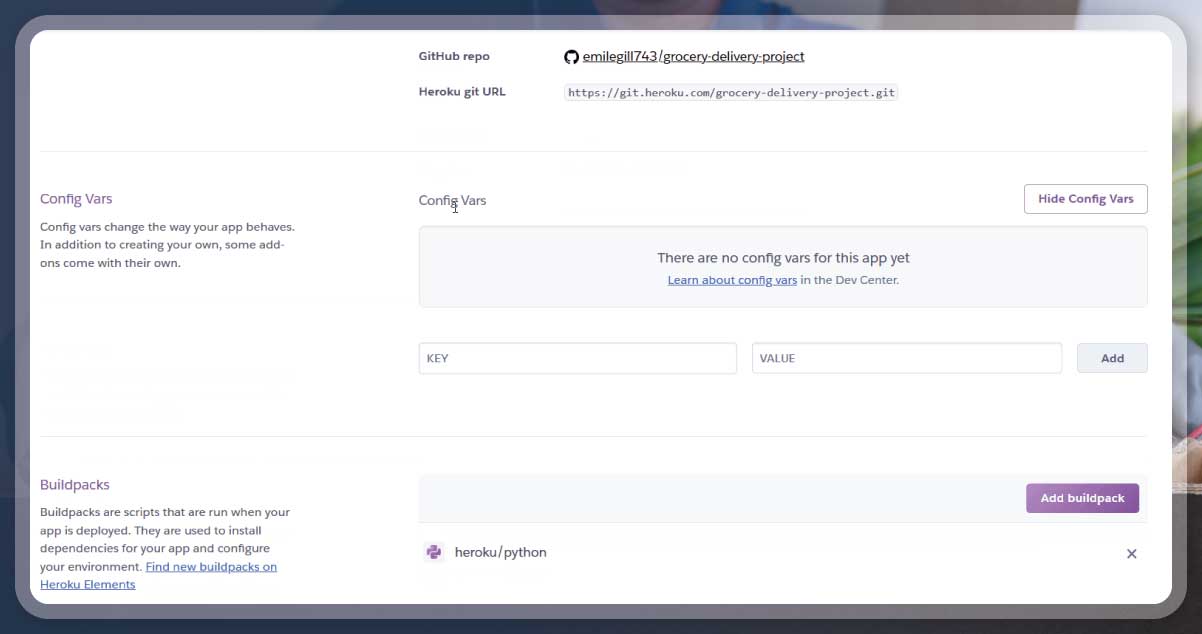Image resolution: width=1202 pixels, height=634 pixels.
Task: Click 'There are no config vars' message
Action: pyautogui.click(x=783, y=258)
